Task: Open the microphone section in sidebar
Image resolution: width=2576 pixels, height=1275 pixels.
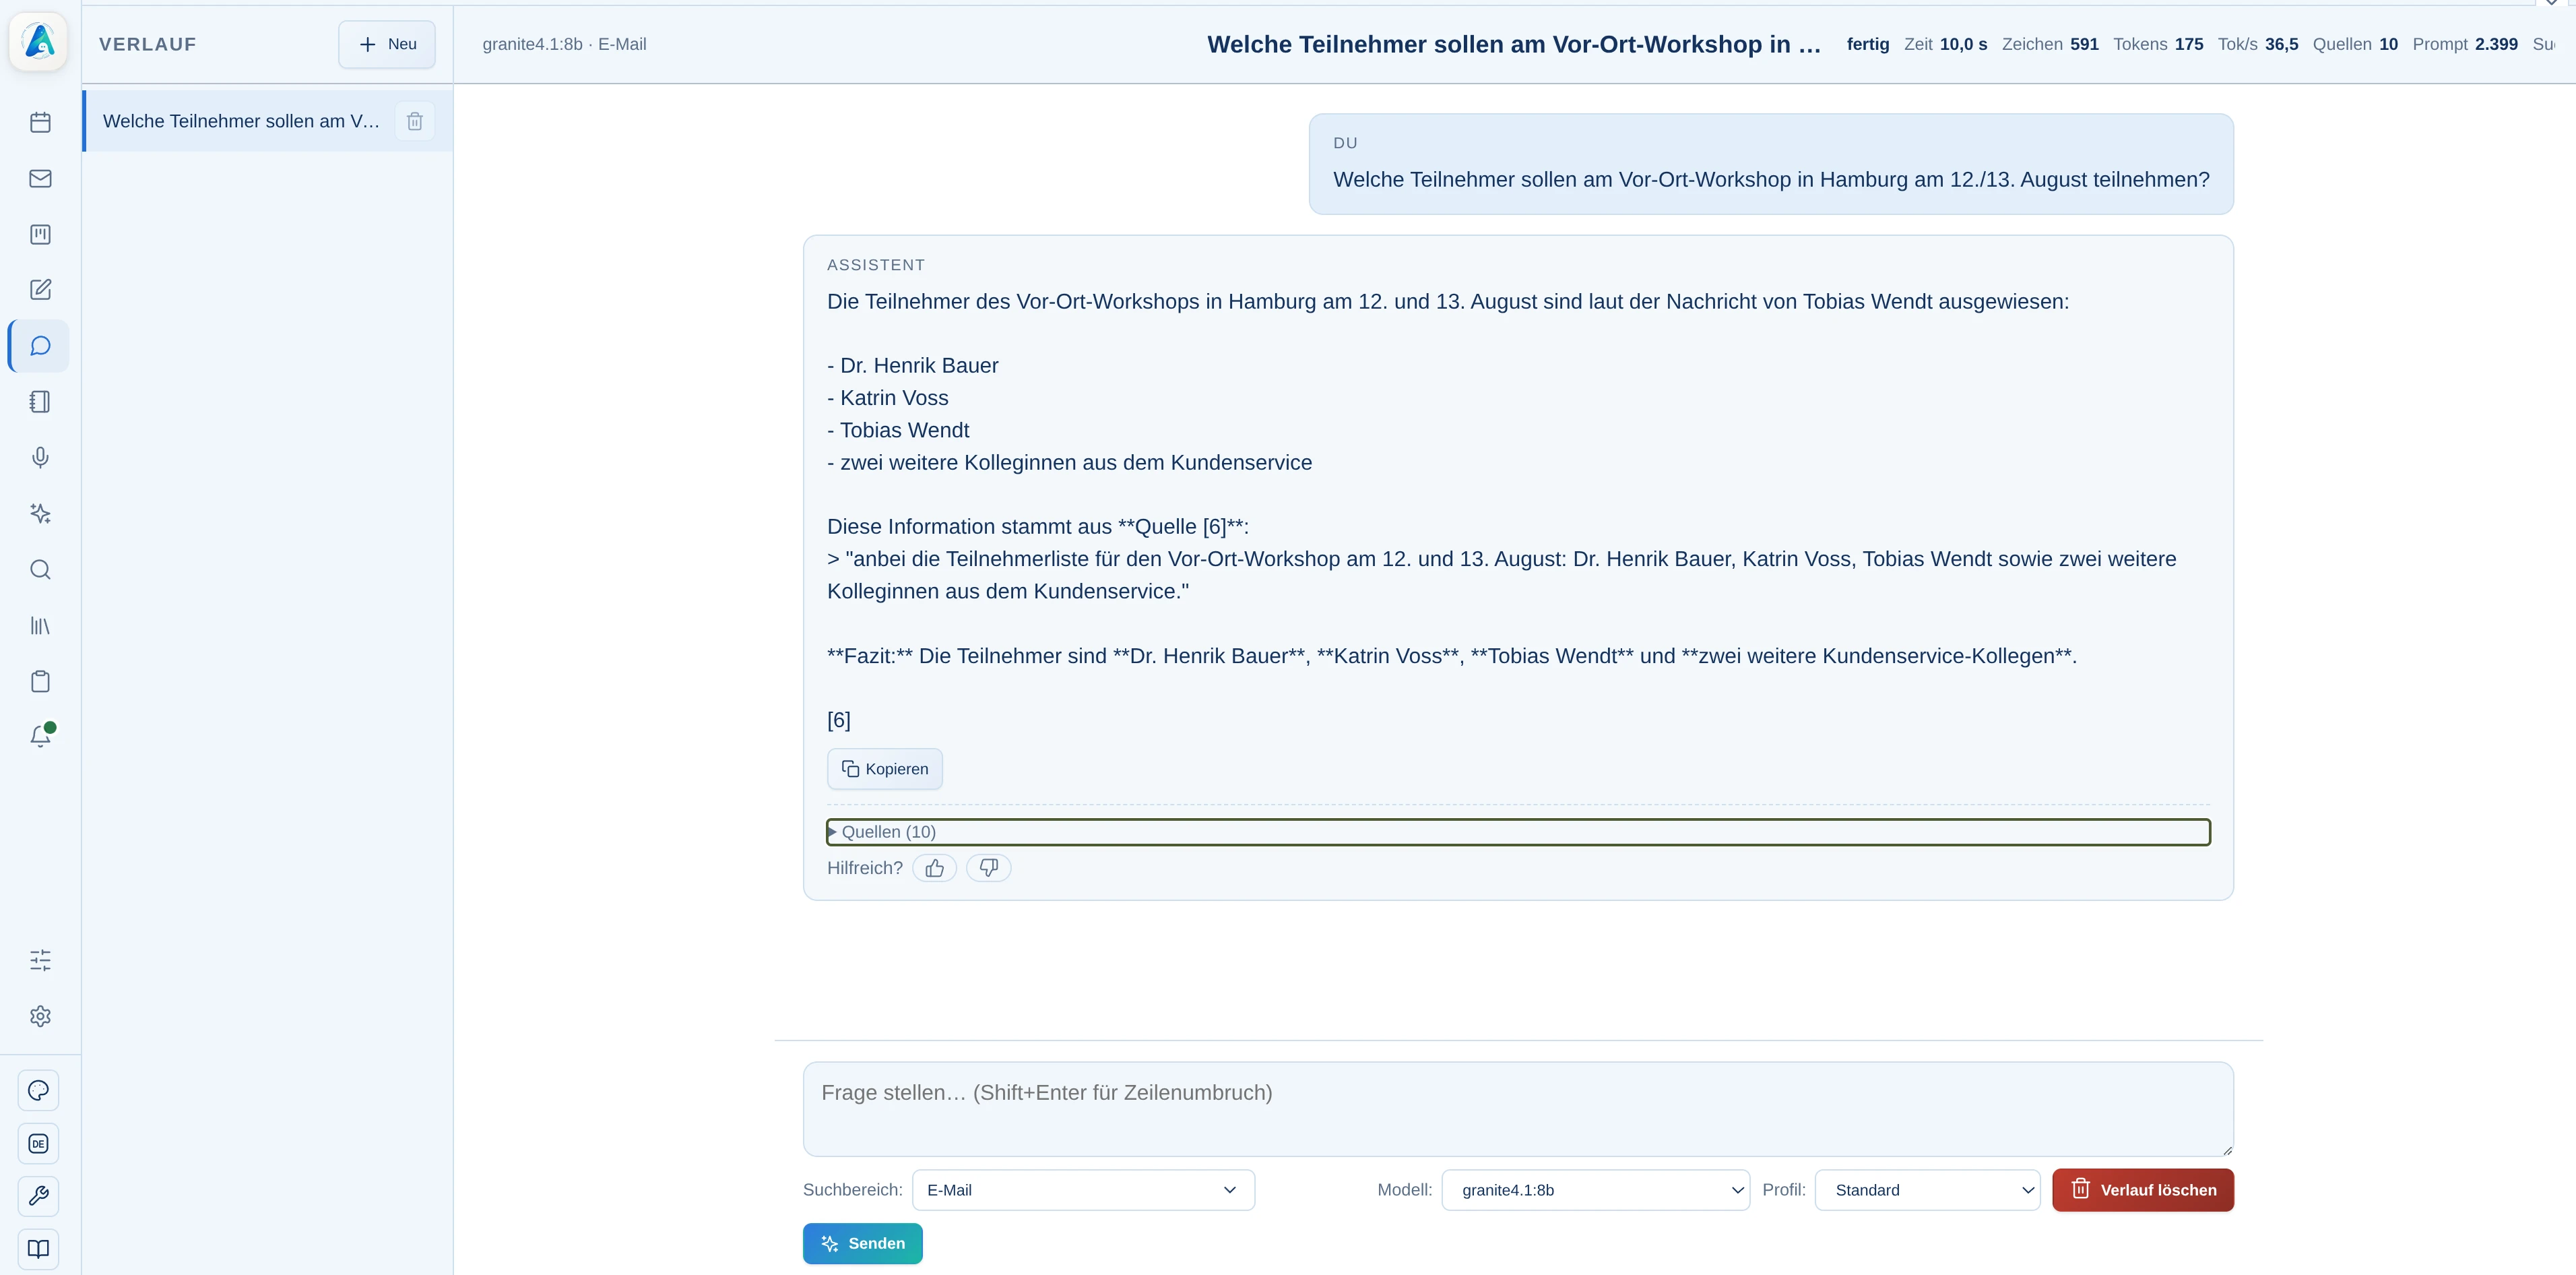Action: coord(40,458)
